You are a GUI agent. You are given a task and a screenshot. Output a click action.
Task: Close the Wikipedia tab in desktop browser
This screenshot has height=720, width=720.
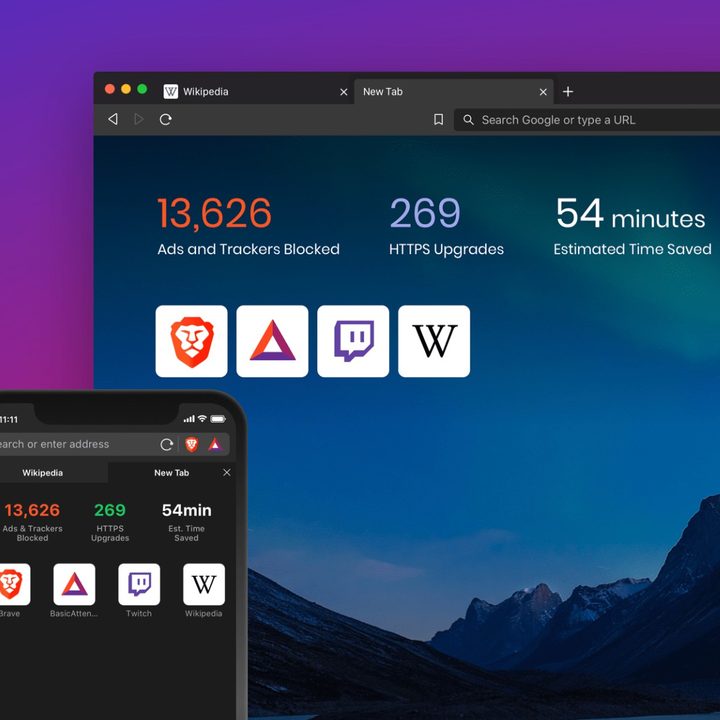(x=343, y=92)
